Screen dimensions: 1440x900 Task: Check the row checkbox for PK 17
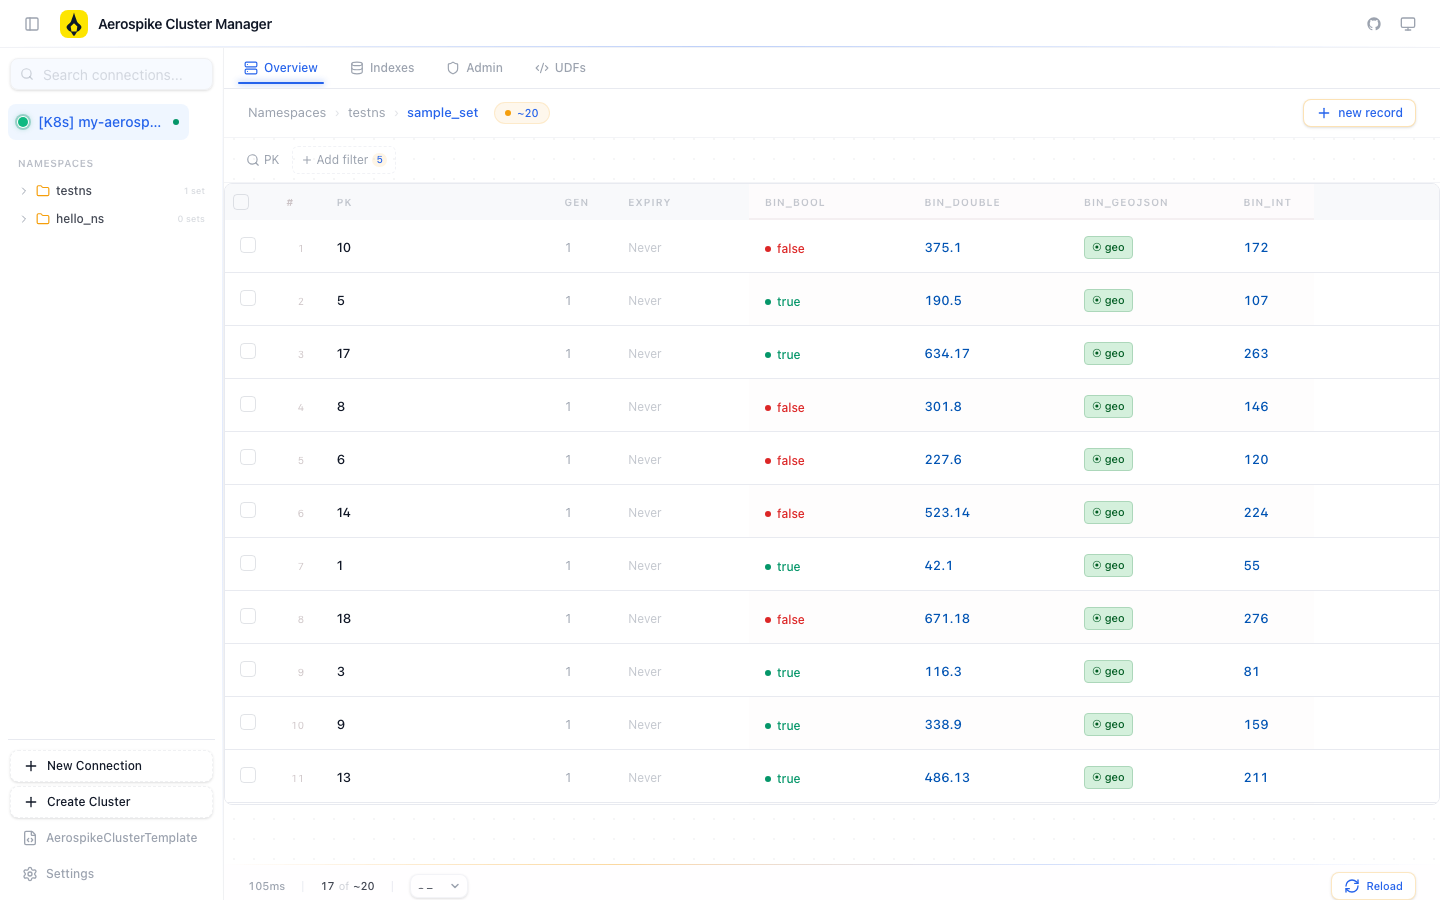pos(248,351)
